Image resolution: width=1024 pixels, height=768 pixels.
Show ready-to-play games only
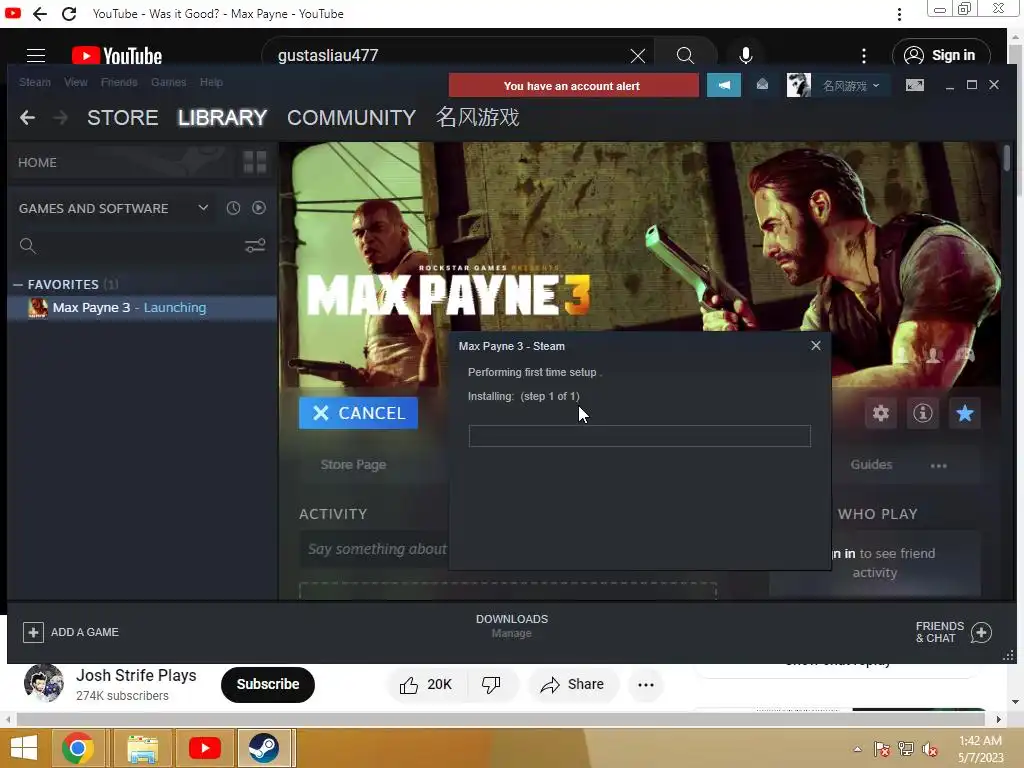click(x=259, y=208)
